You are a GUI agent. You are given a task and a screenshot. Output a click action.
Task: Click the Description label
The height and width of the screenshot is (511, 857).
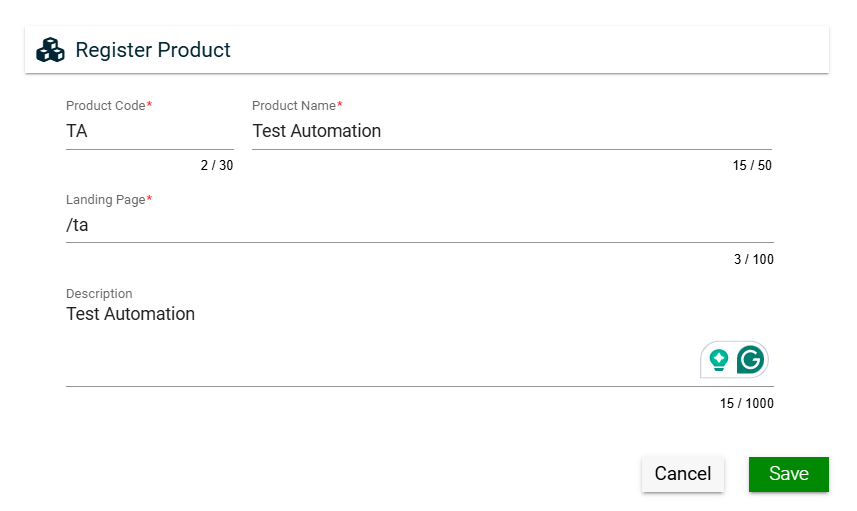coord(99,294)
